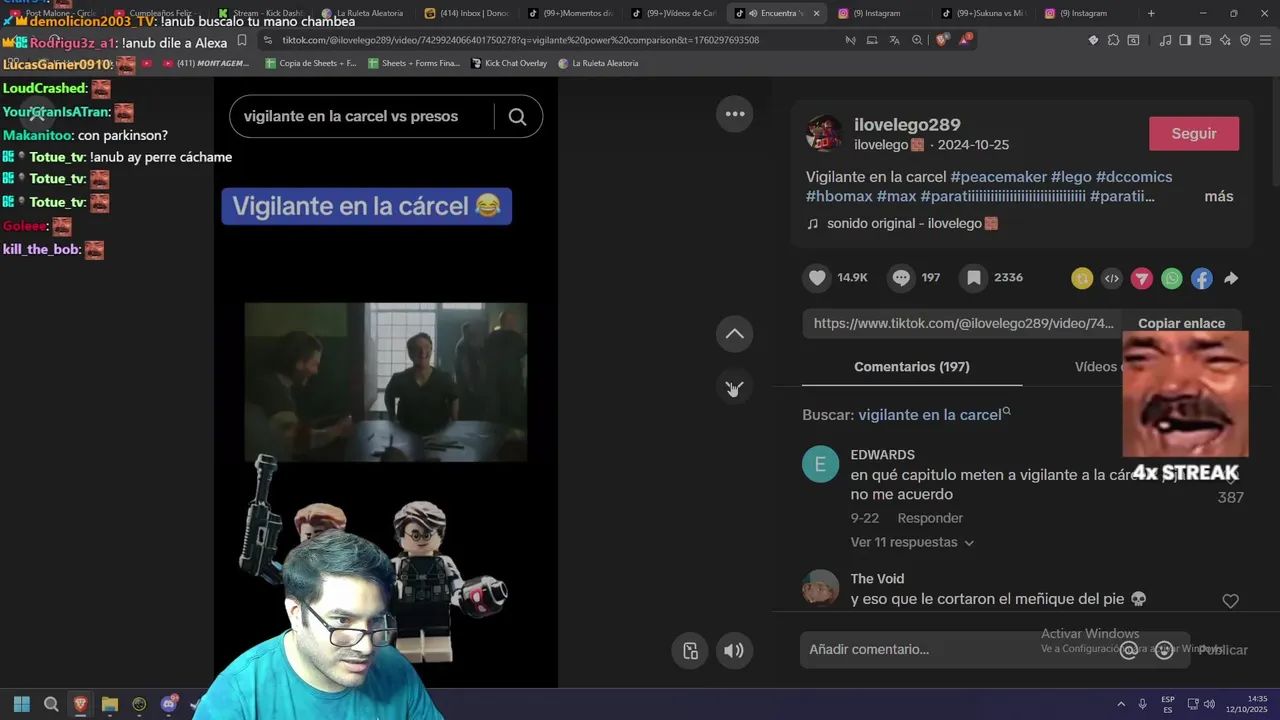Open 'Sheets + Forms Fina...' bookmark
This screenshot has width=1280, height=720.
click(414, 63)
